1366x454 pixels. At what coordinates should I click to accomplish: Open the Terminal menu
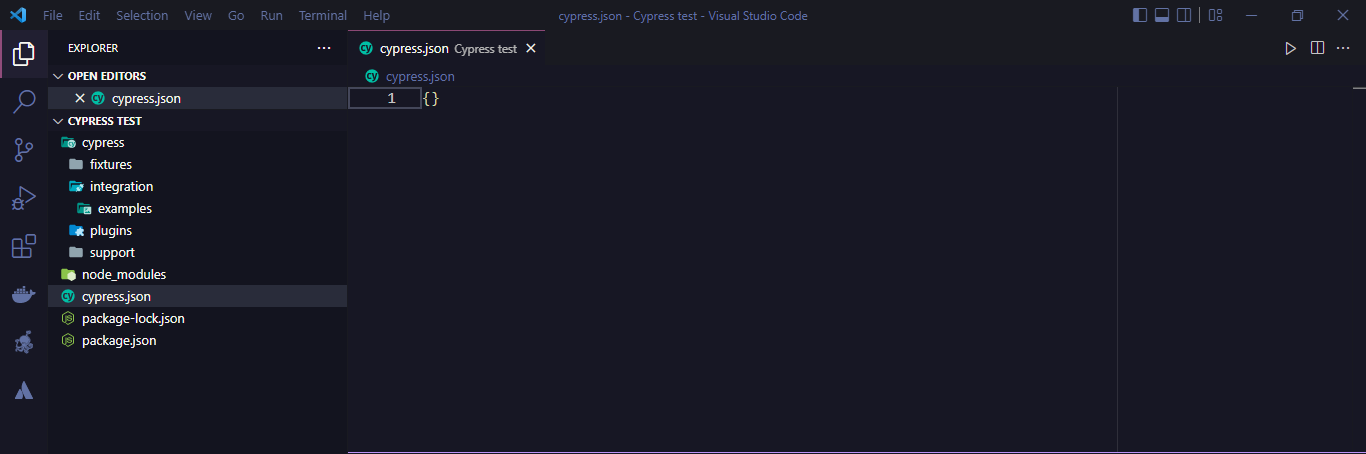pyautogui.click(x=323, y=16)
